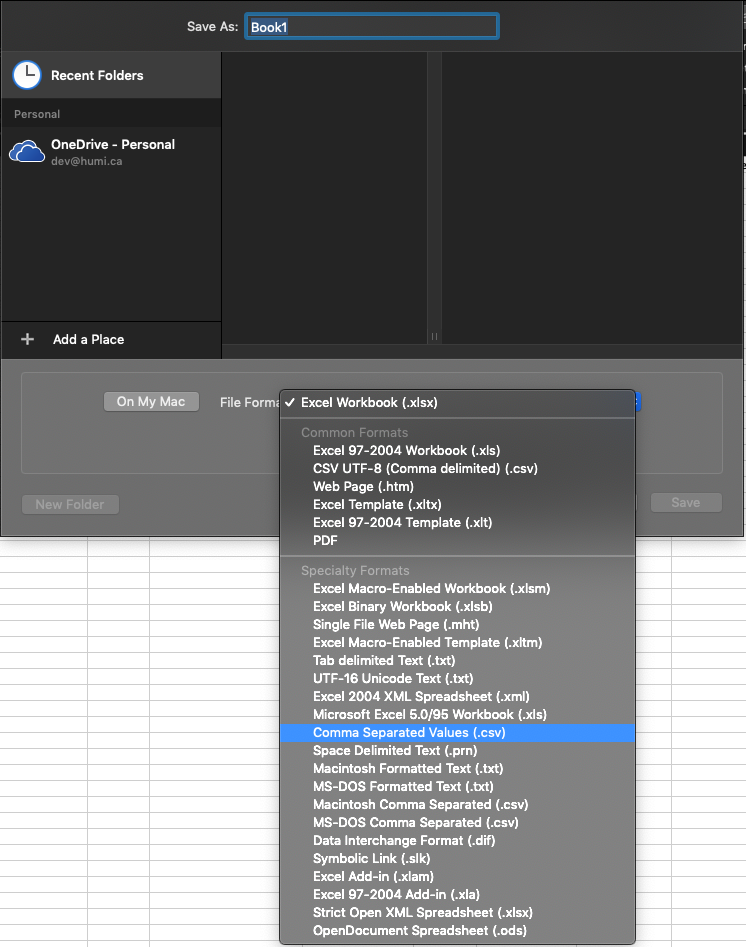This screenshot has width=746, height=947.
Task: Click the plus icon beside Add a Place
Action: (27, 339)
